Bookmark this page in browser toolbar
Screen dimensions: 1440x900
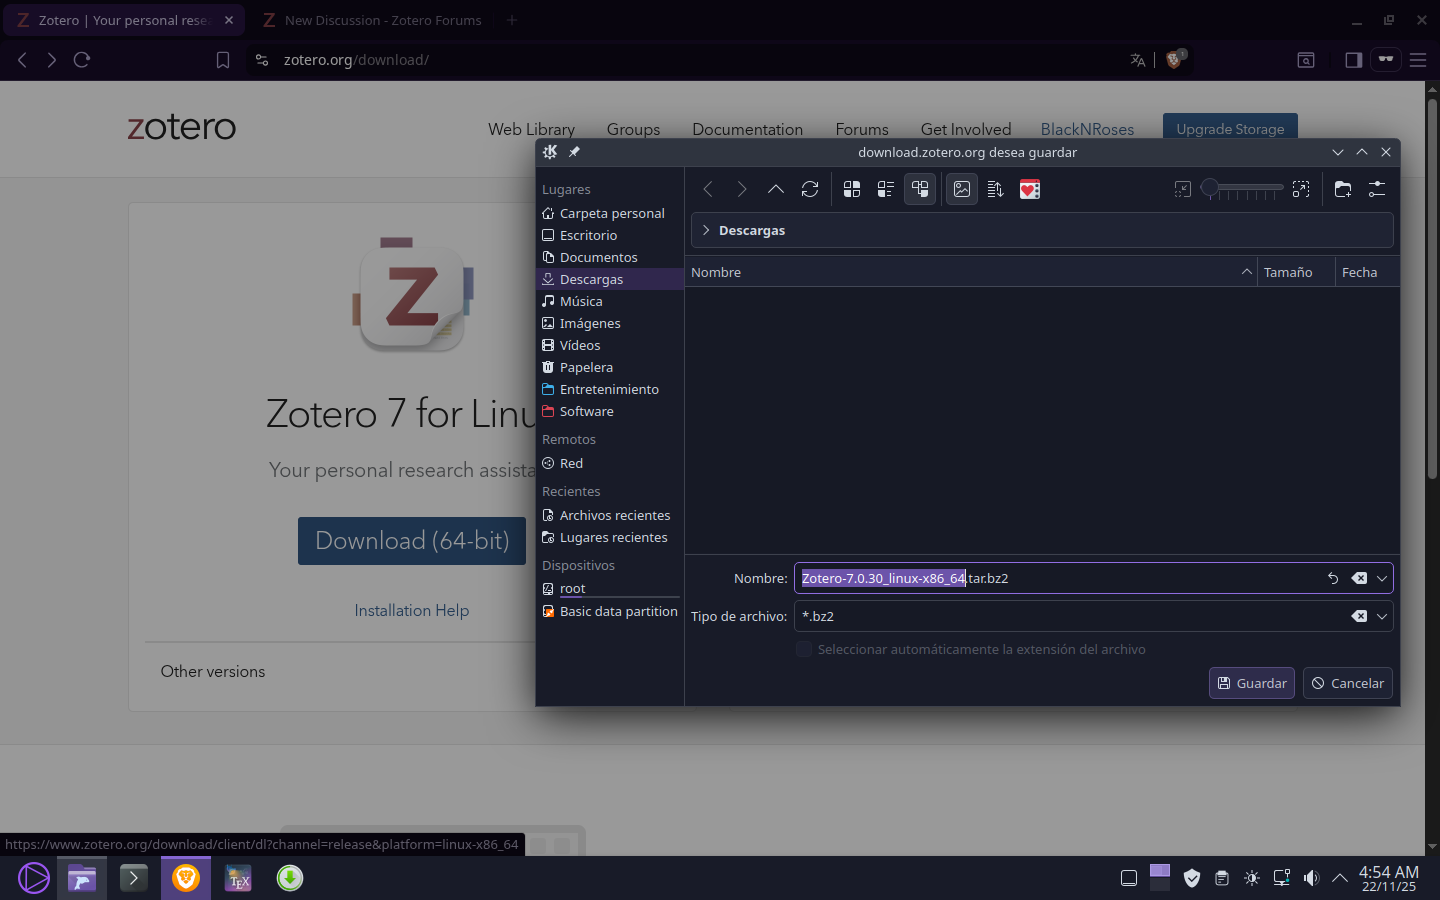(x=223, y=60)
